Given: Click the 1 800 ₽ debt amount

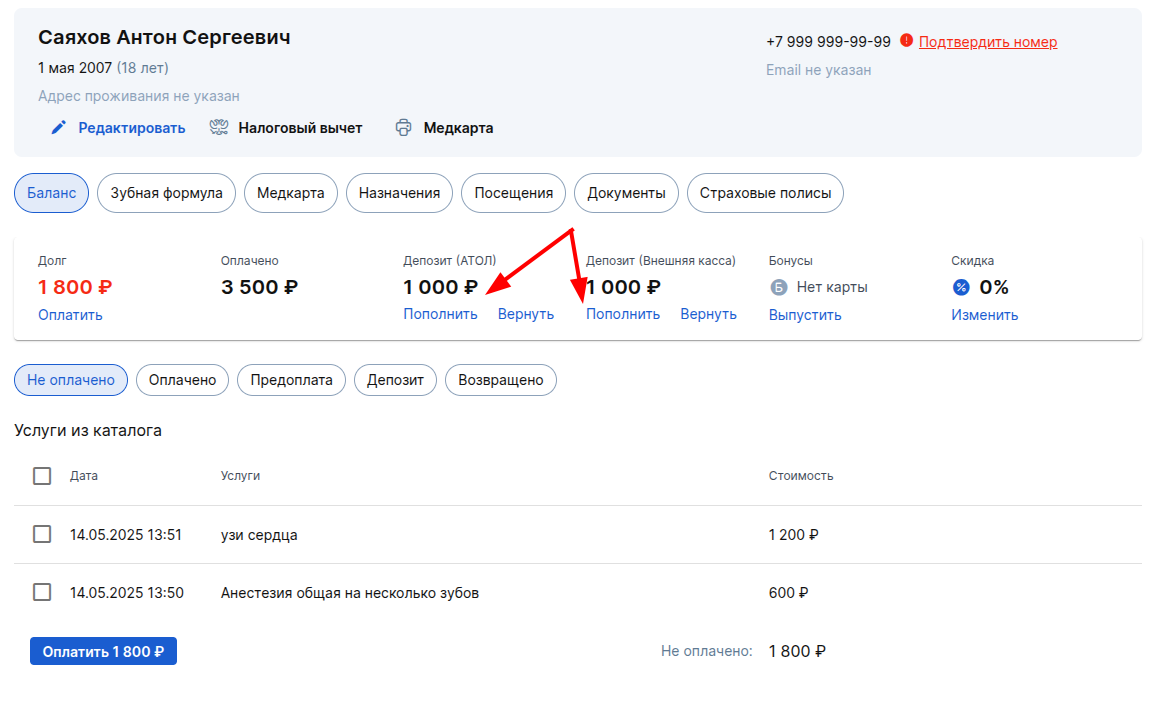Looking at the screenshot, I should 75,287.
